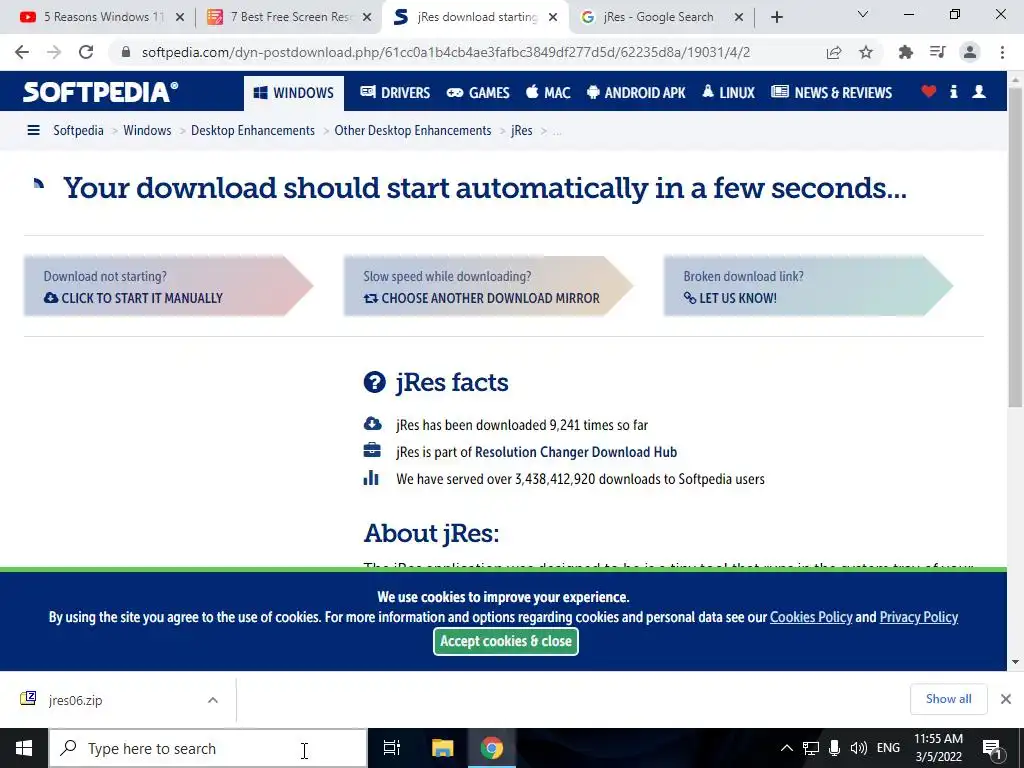
Task: Click the user account icon in Softpedia header
Action: [979, 92]
